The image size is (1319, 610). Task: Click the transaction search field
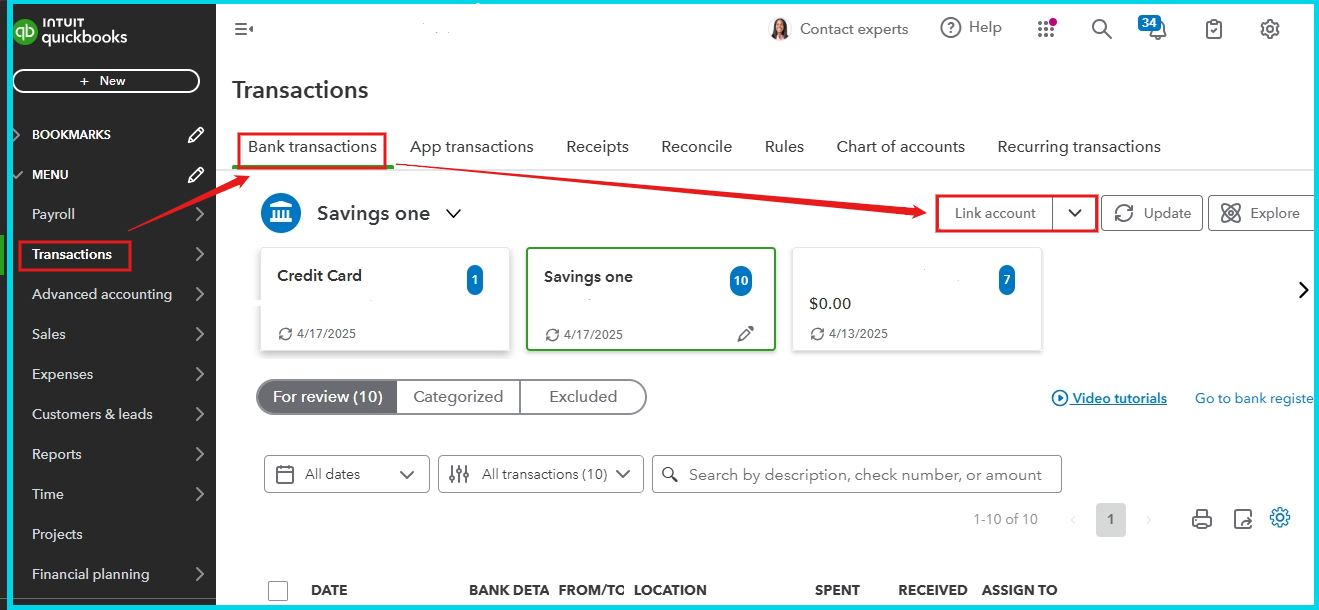click(x=857, y=474)
